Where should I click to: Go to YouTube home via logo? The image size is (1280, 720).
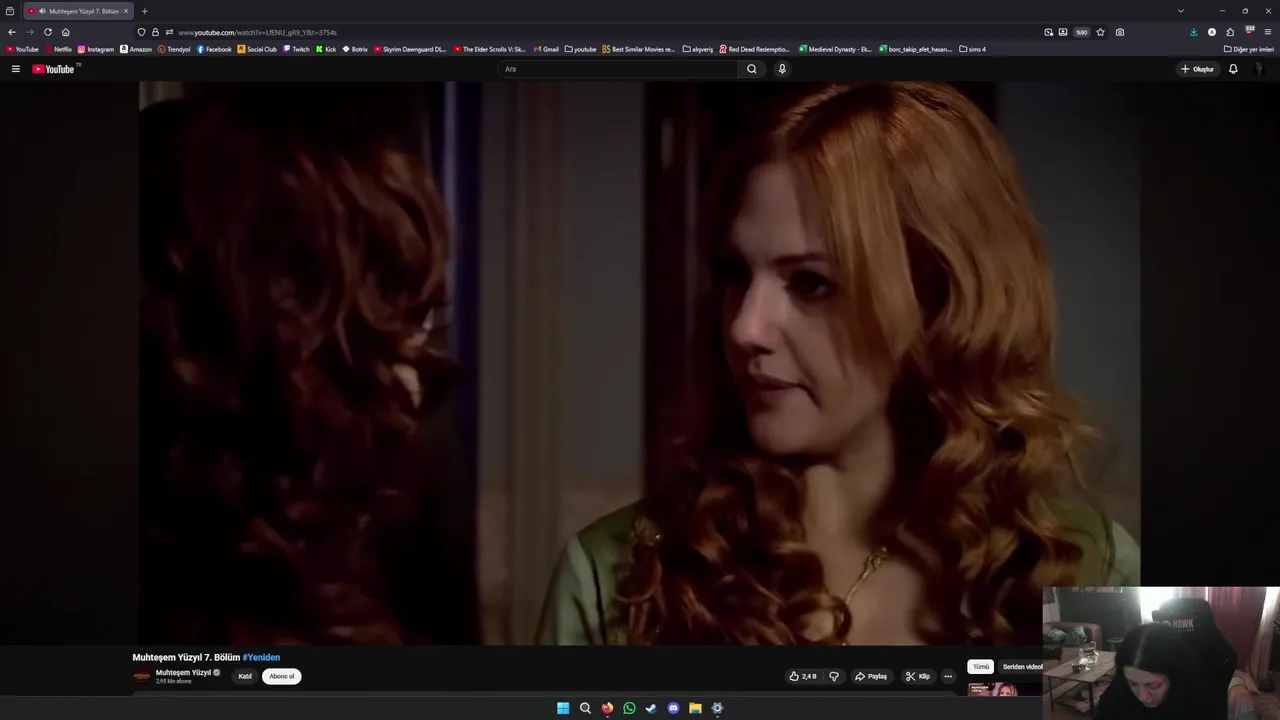point(55,69)
